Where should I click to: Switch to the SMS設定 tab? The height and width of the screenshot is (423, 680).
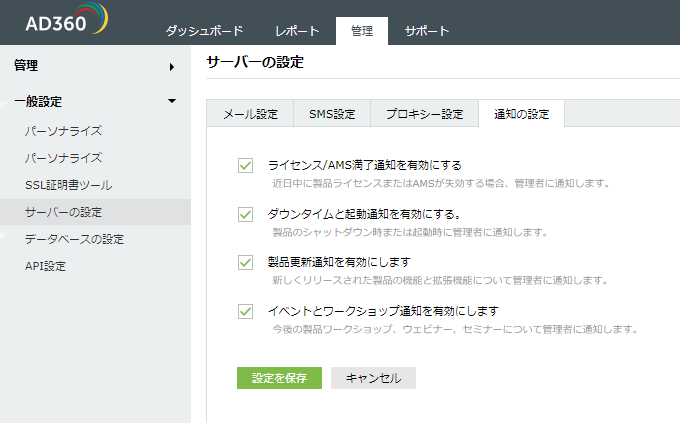tap(325, 114)
